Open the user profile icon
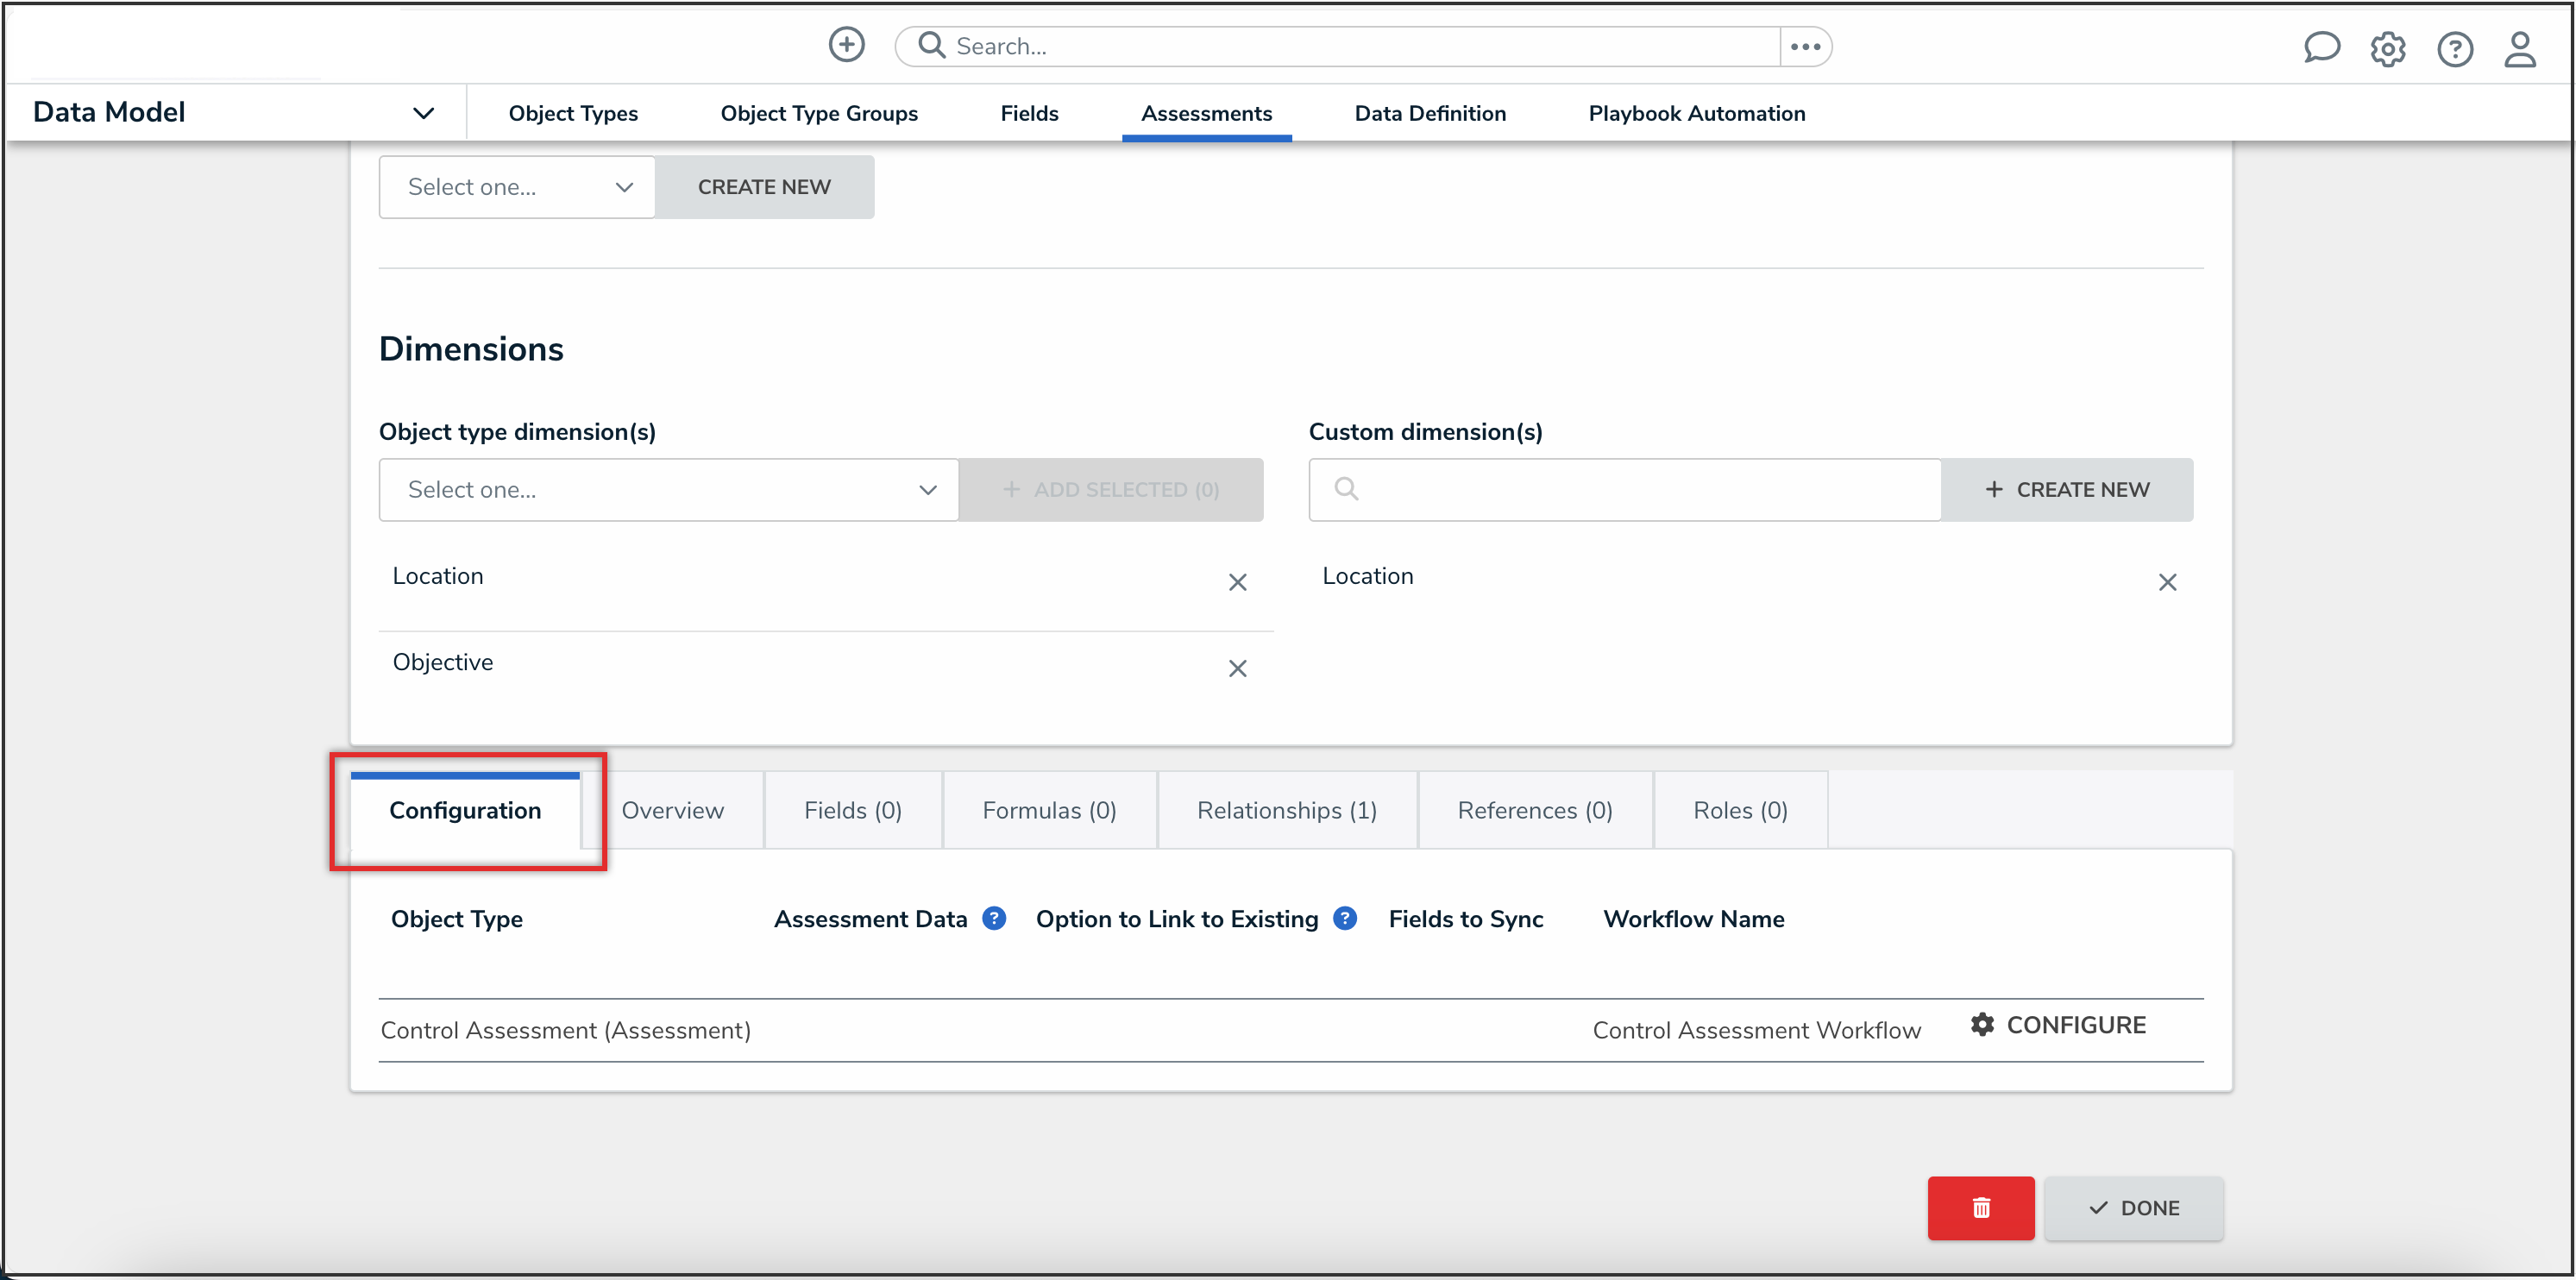The image size is (2576, 1280). click(2519, 49)
